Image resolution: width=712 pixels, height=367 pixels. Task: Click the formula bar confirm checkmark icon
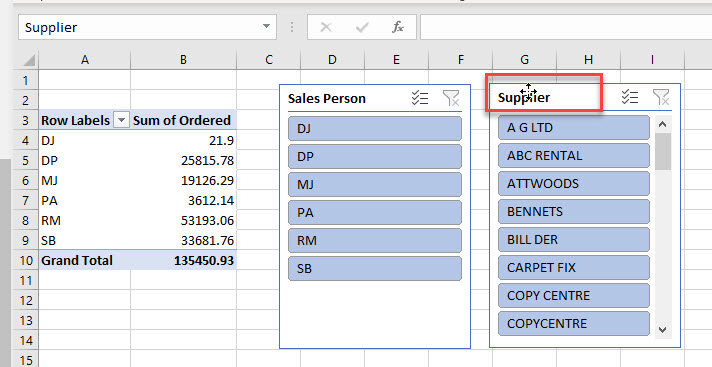tap(362, 27)
